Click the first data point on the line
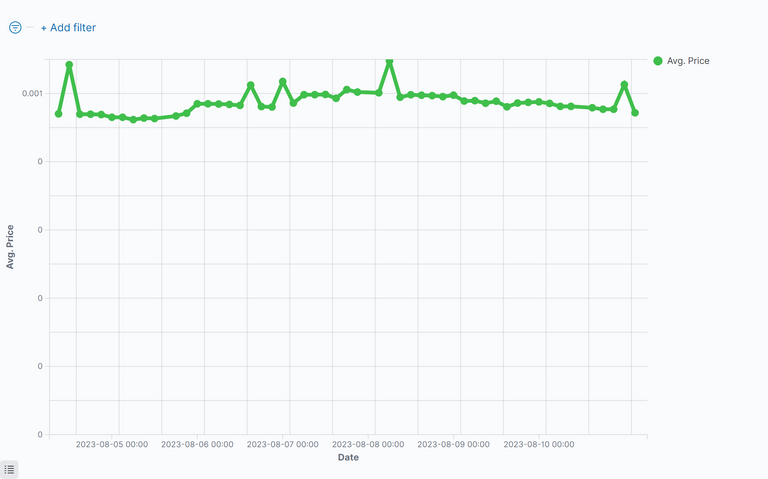This screenshot has width=768, height=479. [58, 114]
